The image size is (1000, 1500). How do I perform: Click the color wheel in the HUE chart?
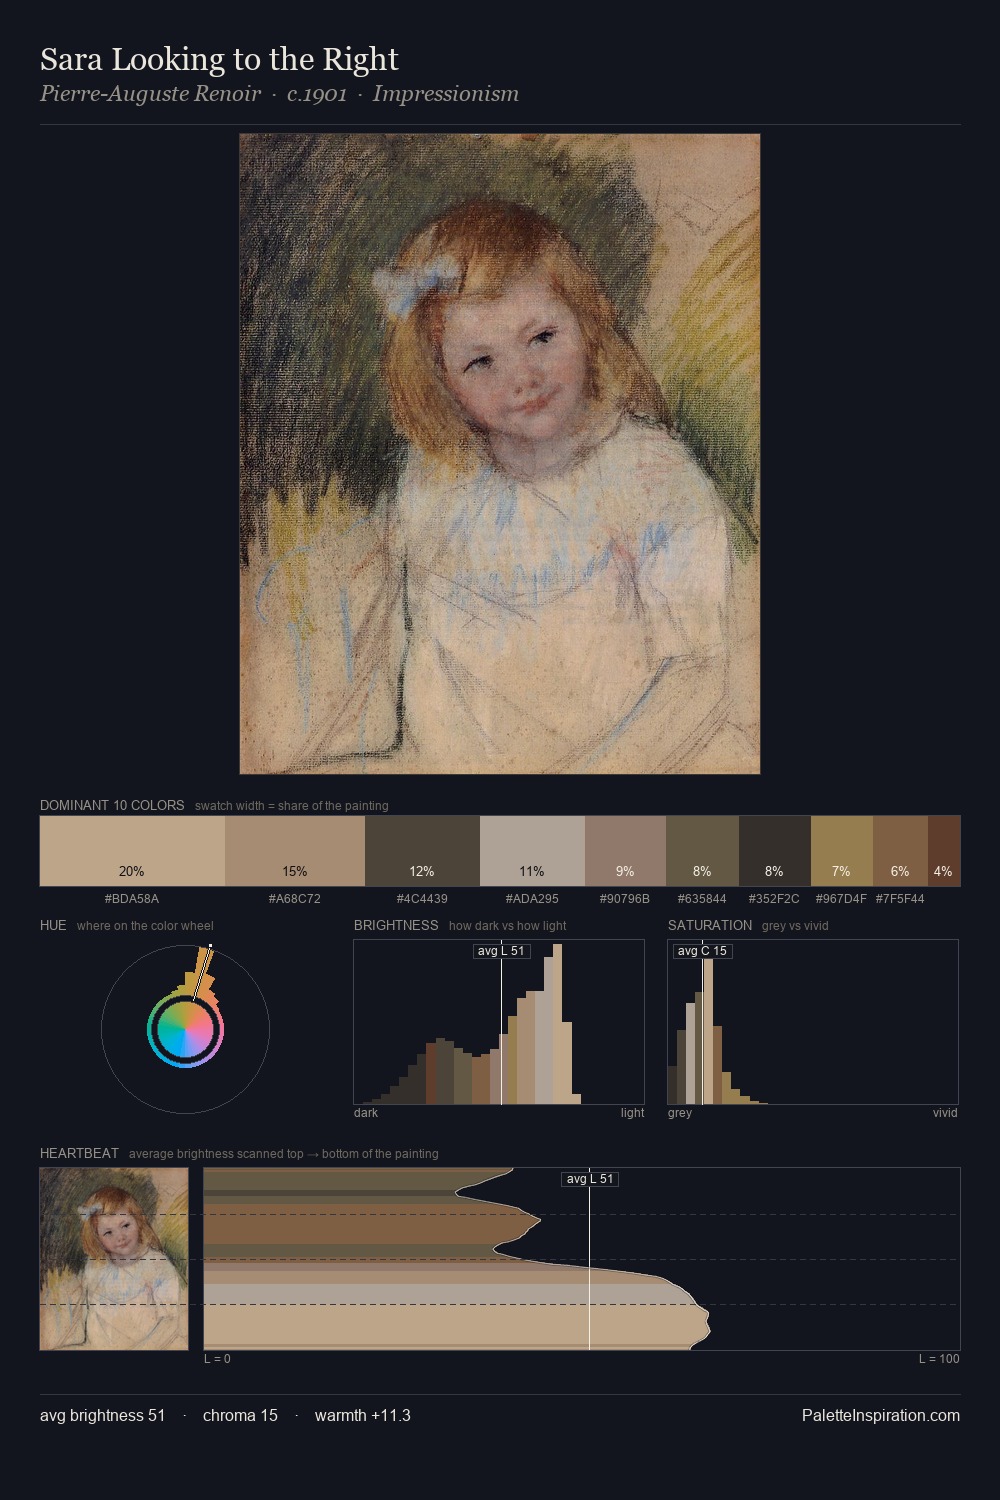(185, 1030)
